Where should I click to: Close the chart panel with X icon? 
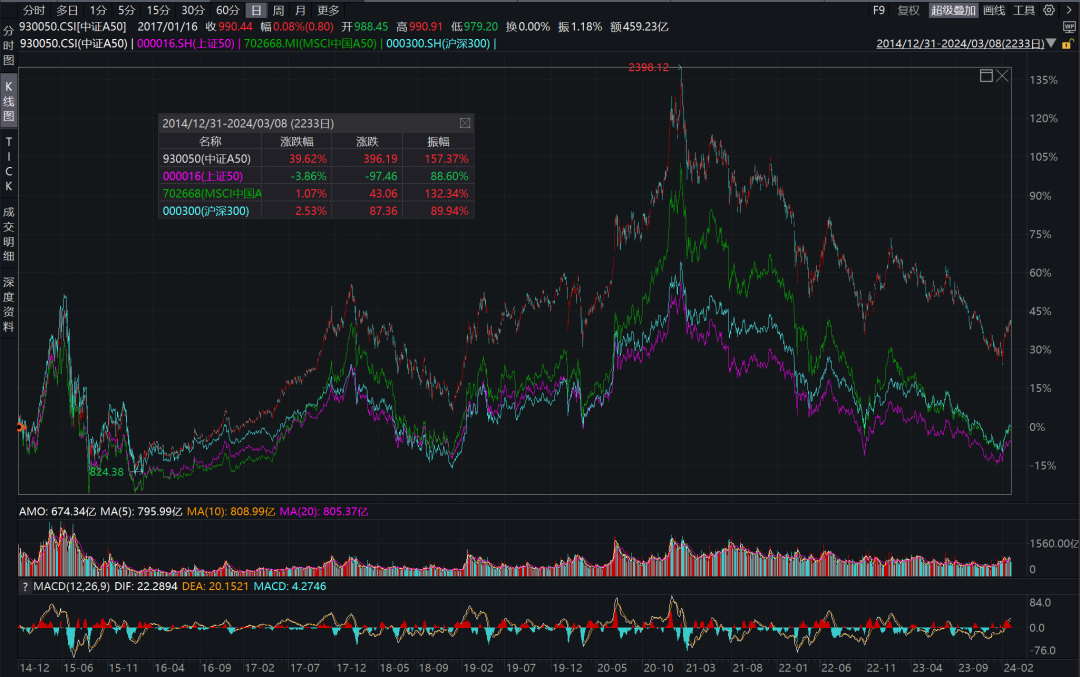click(1003, 76)
